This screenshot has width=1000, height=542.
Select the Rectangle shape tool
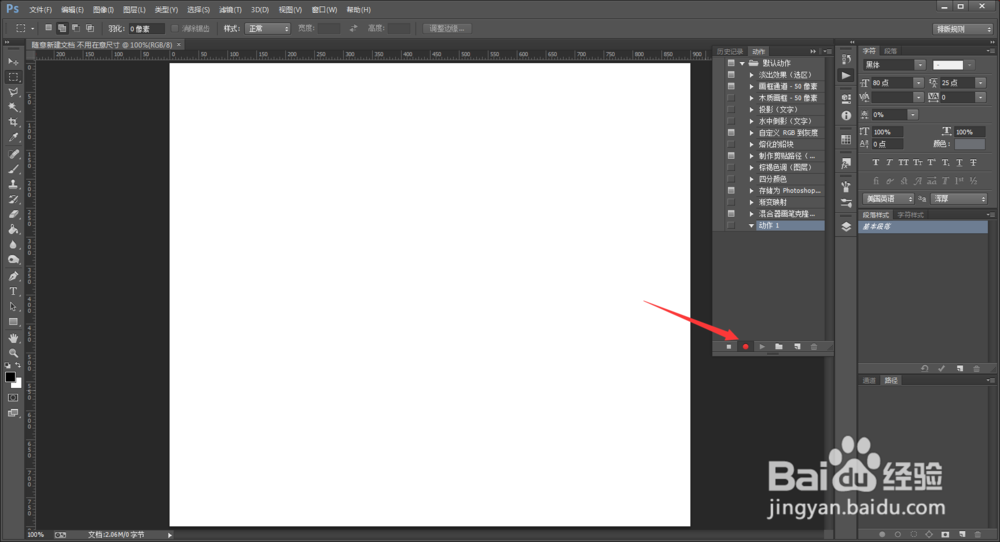coord(13,322)
